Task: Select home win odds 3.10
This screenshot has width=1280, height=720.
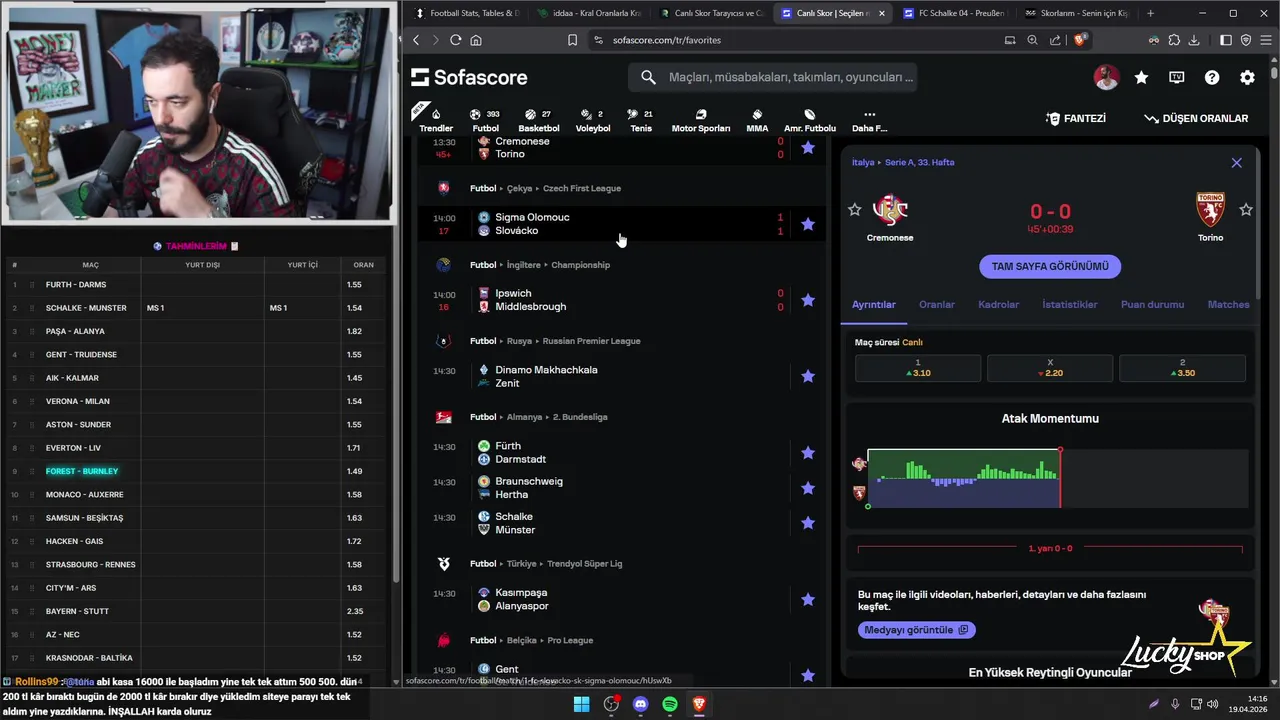Action: coord(918,368)
